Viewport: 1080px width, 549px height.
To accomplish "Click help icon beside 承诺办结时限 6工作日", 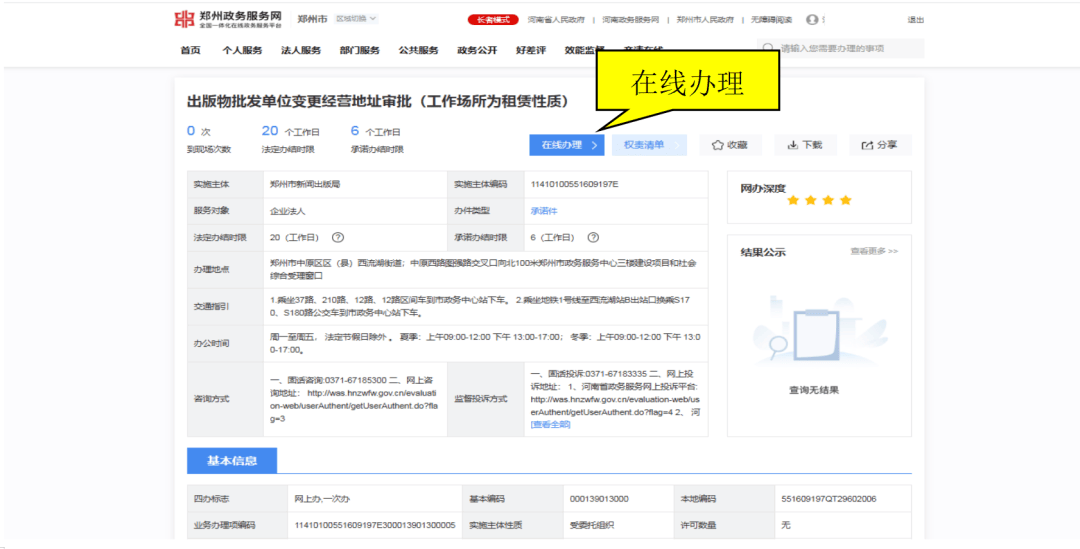I will click(x=593, y=238).
